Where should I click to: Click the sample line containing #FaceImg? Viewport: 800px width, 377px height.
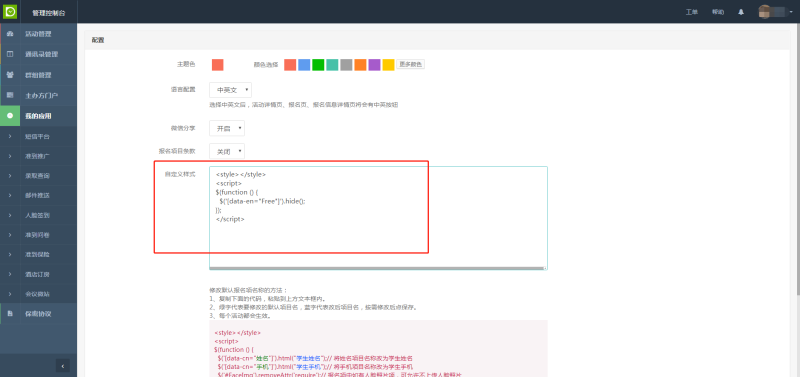(339, 375)
